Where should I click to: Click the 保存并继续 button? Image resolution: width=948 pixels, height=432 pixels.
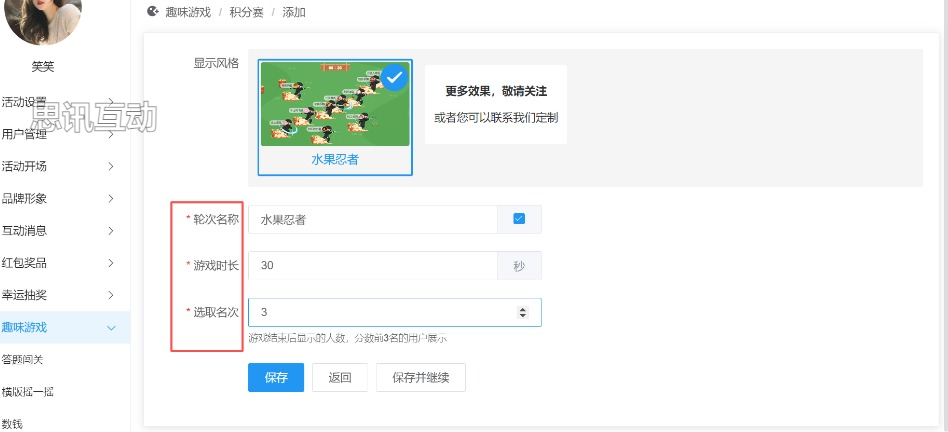[420, 377]
